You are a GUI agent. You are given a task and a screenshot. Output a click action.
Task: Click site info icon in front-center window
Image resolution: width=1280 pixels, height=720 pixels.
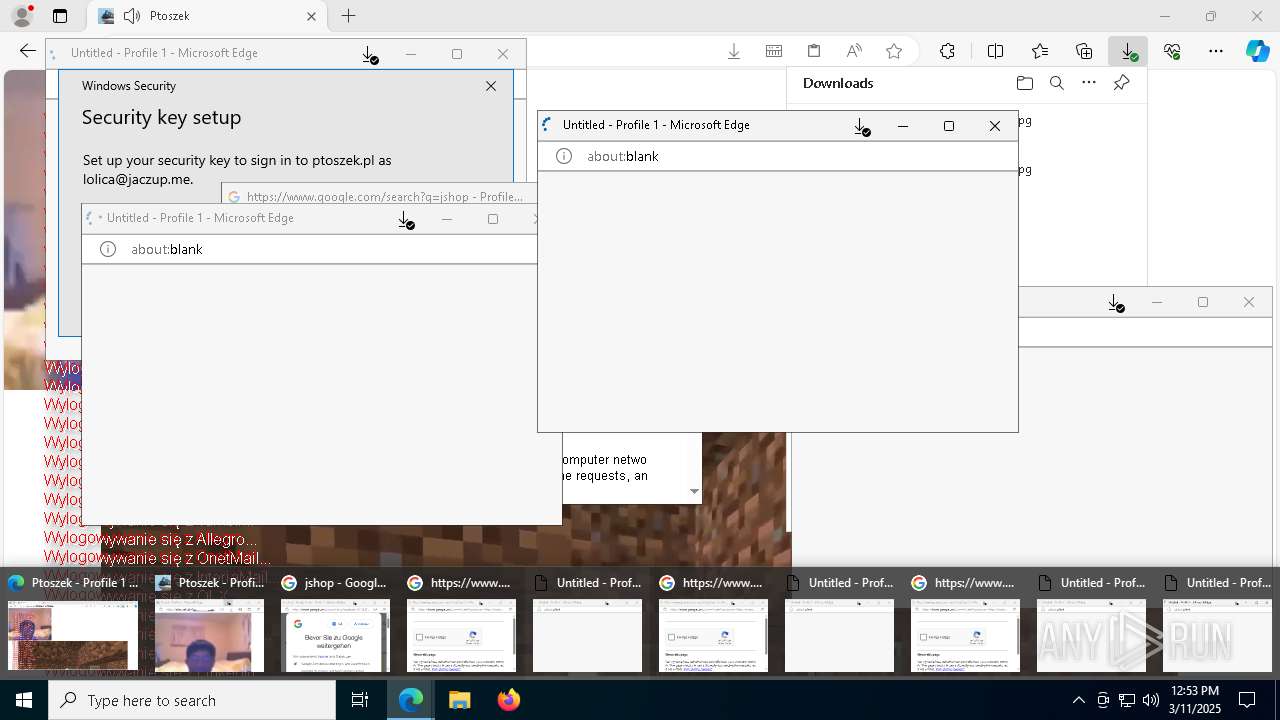pyautogui.click(x=564, y=156)
